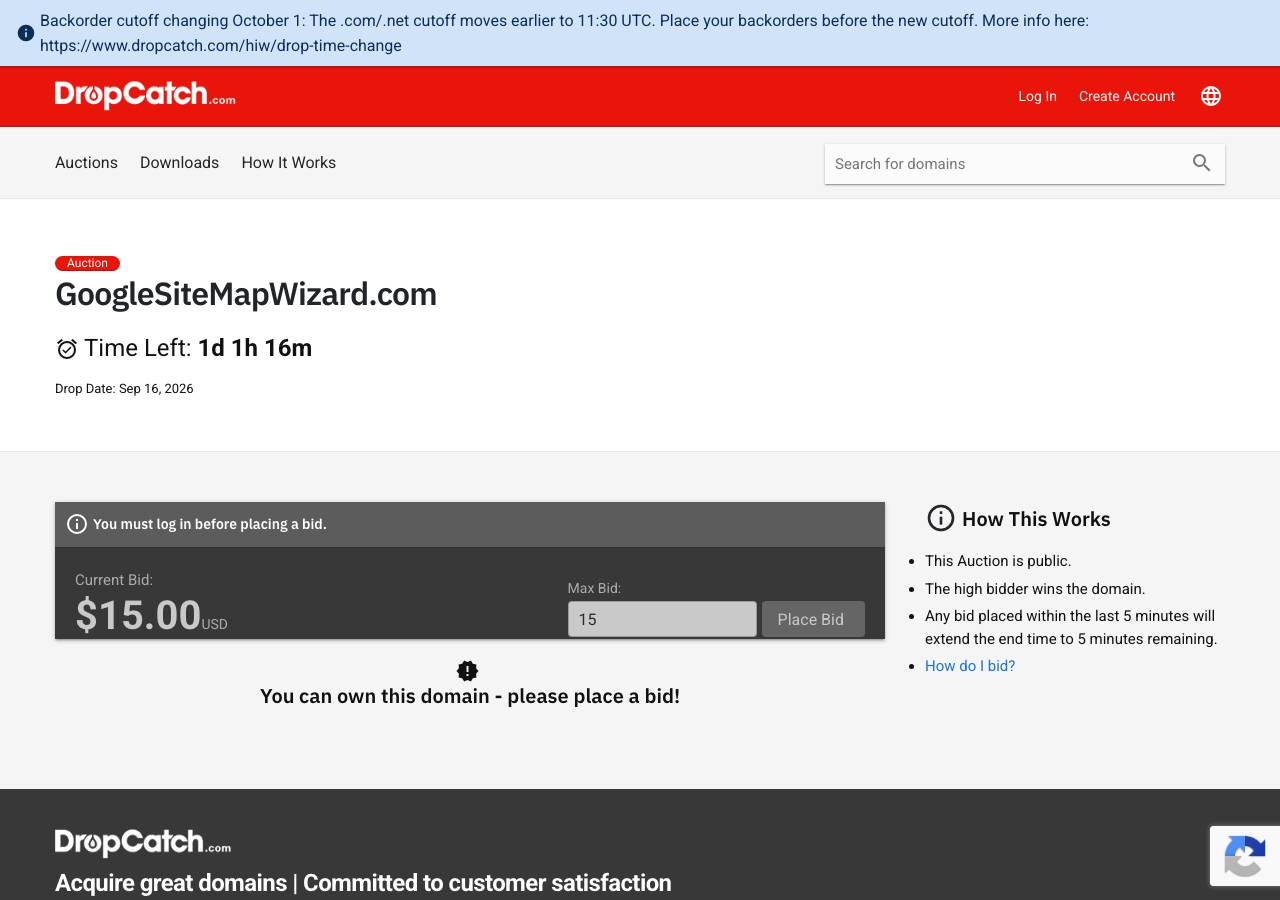Open the language globe menu
This screenshot has height=900, width=1280.
(1211, 96)
